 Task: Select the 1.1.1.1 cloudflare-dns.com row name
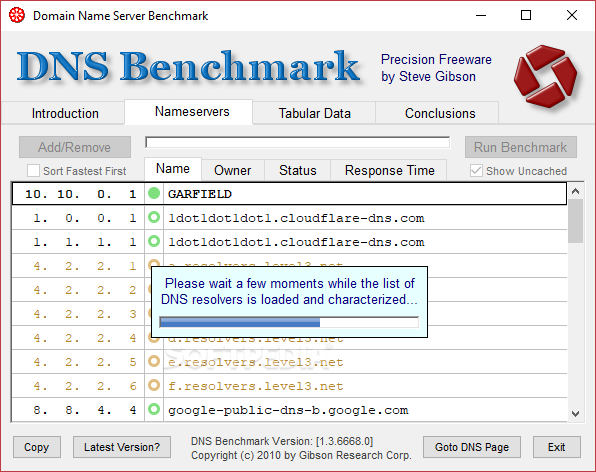click(296, 242)
